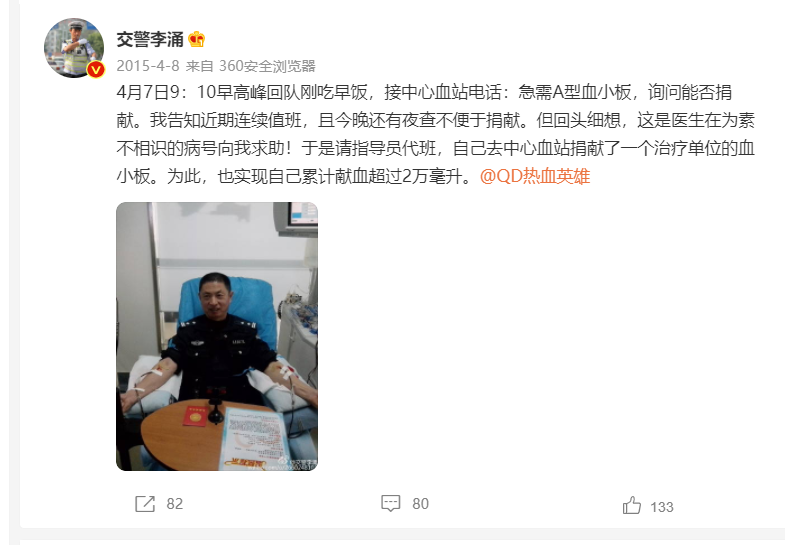The width and height of the screenshot is (785, 545).
Task: Click the photo's Weibo watermark corner
Action: (x=298, y=463)
